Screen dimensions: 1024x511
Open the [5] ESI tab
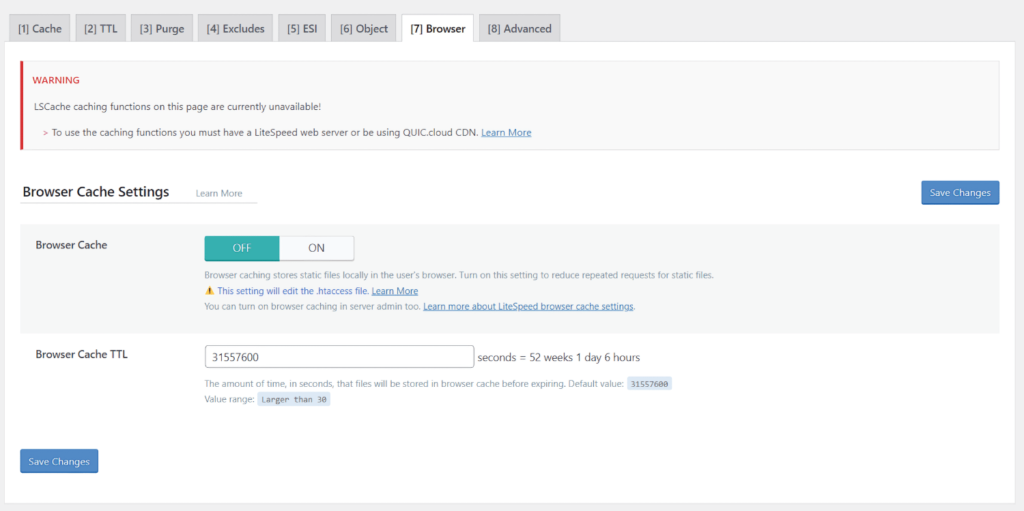point(301,29)
